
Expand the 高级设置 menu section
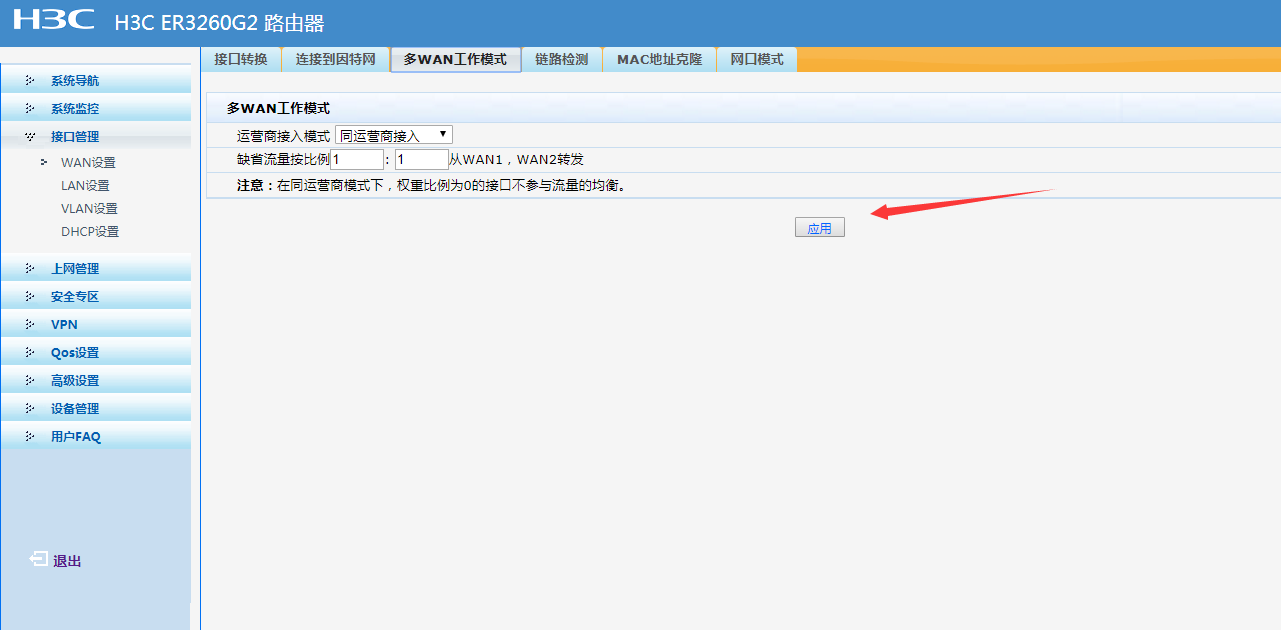pos(96,381)
